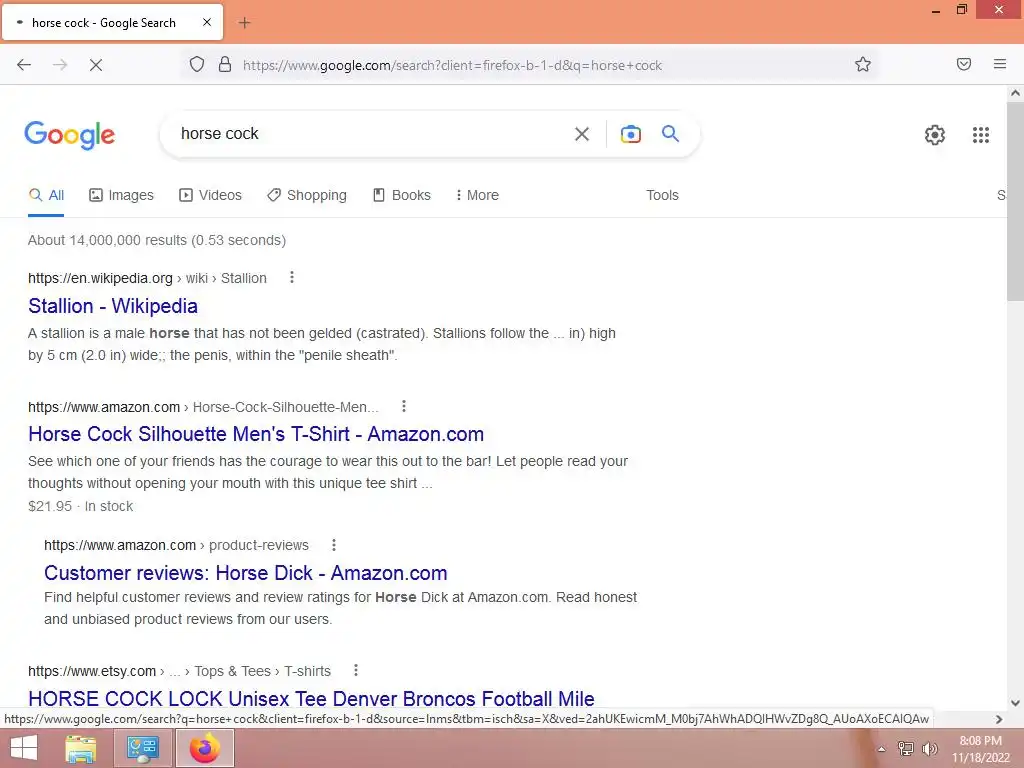The image size is (1024, 768).
Task: Open the search Tools options
Action: (662, 195)
